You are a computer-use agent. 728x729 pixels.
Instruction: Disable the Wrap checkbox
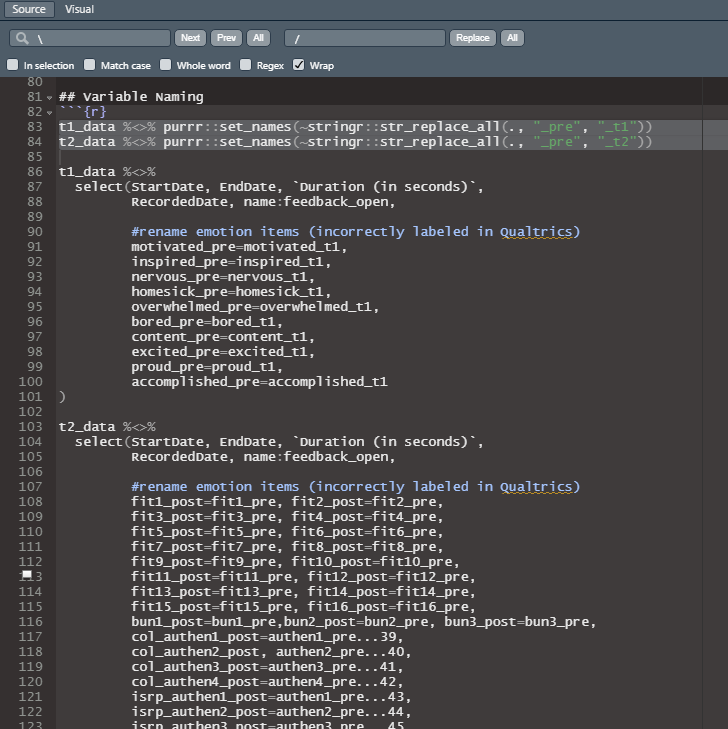tap(298, 65)
